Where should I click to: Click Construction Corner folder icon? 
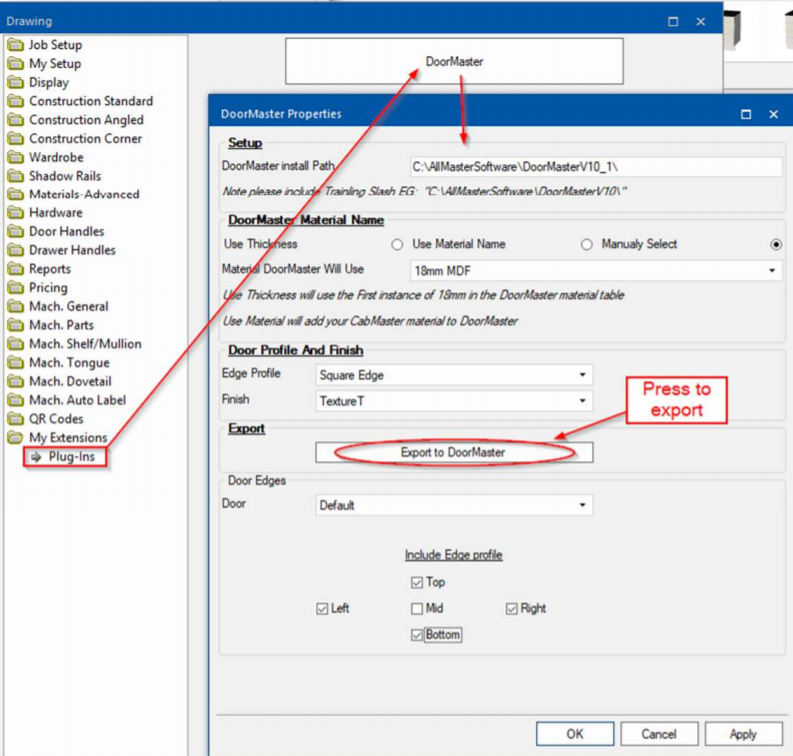click(x=16, y=139)
